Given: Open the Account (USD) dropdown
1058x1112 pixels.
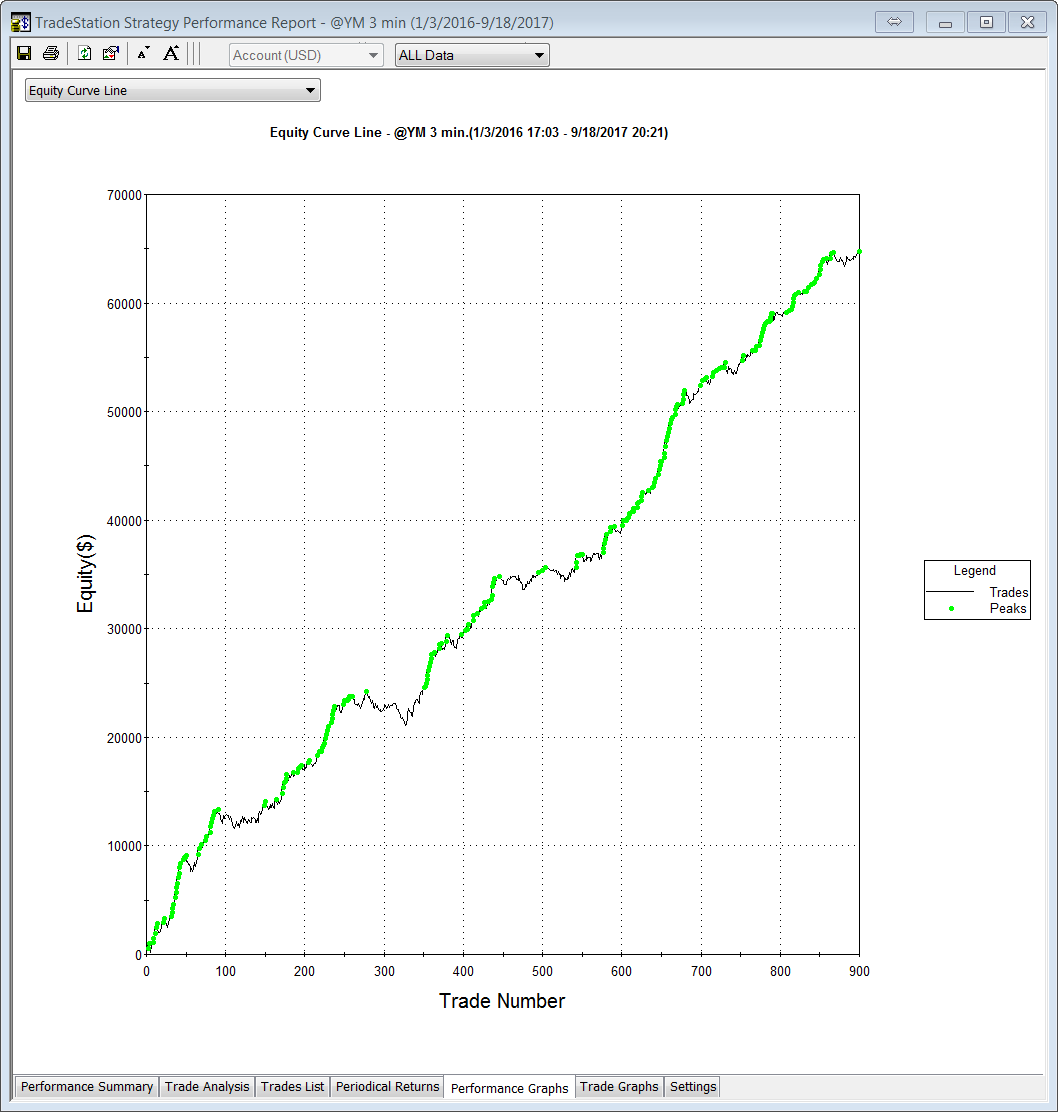Looking at the screenshot, I should click(306, 55).
